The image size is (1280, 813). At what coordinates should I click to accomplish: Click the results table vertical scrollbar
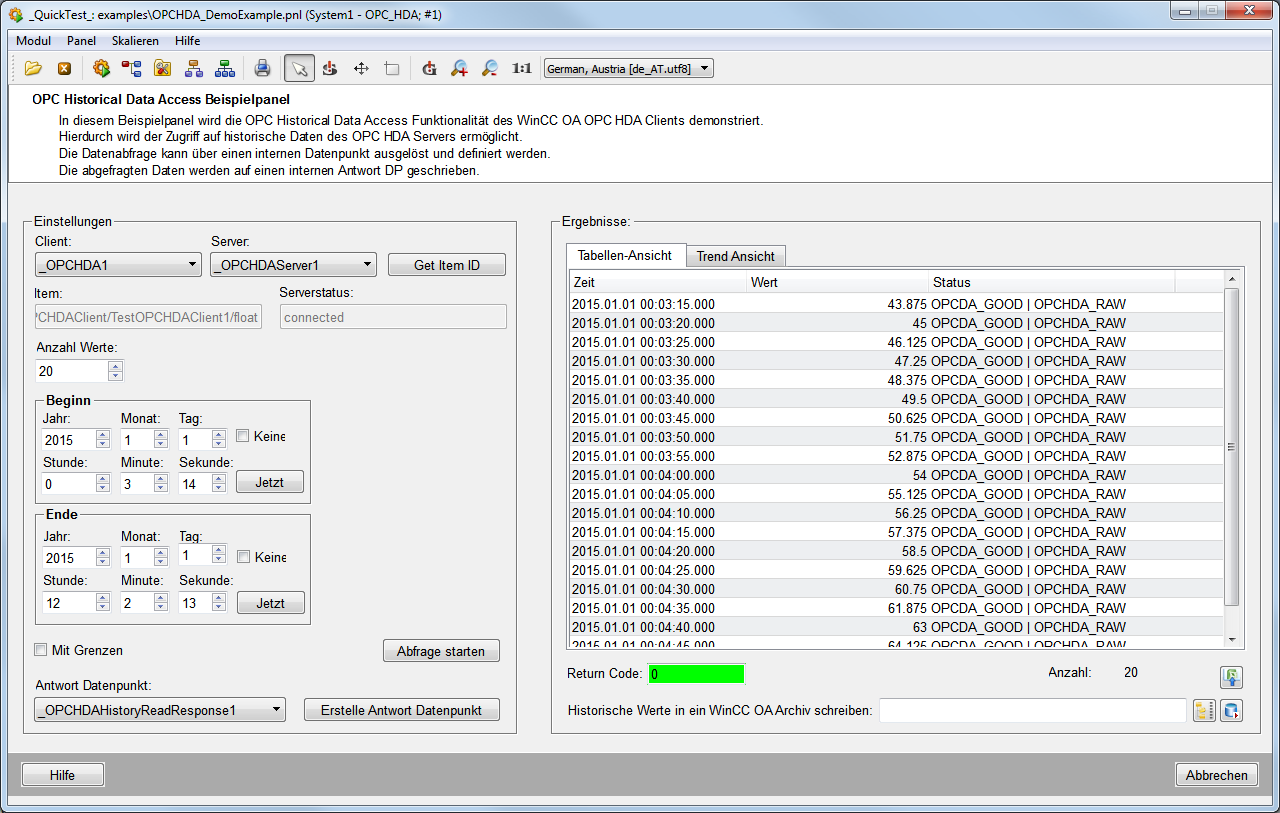pos(1232,447)
